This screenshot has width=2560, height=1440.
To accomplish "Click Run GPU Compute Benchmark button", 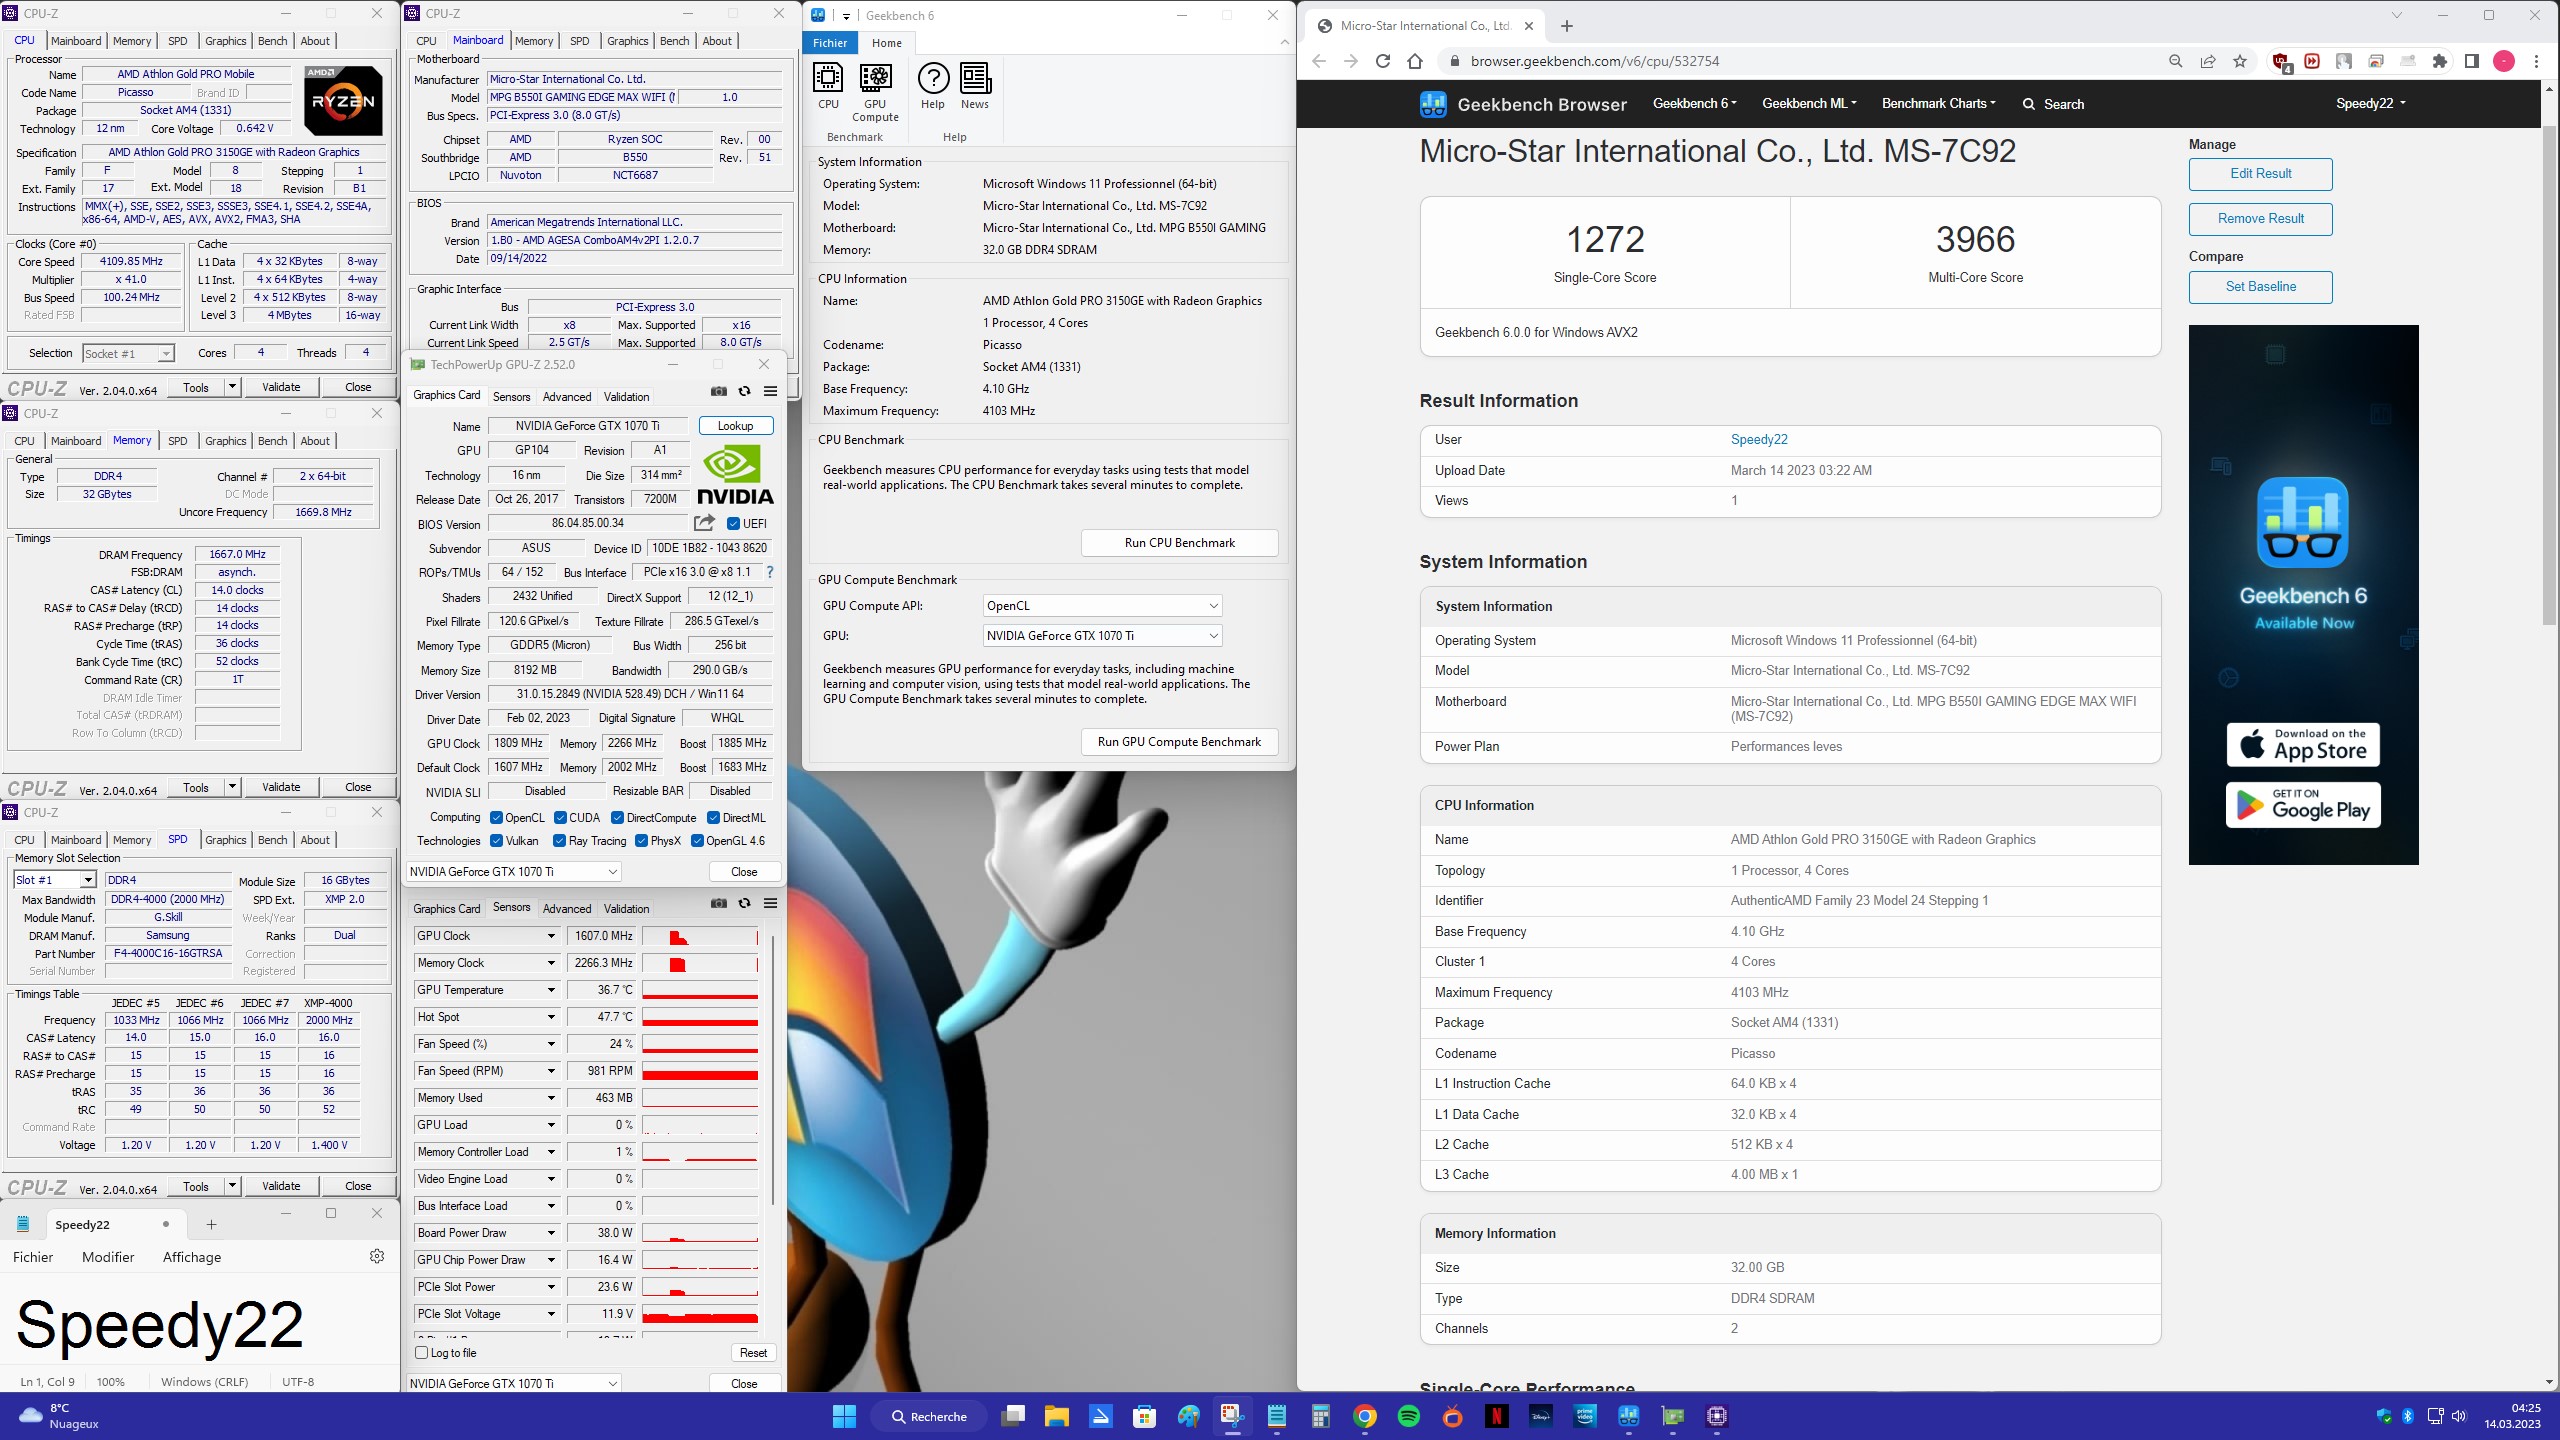I will [1180, 741].
